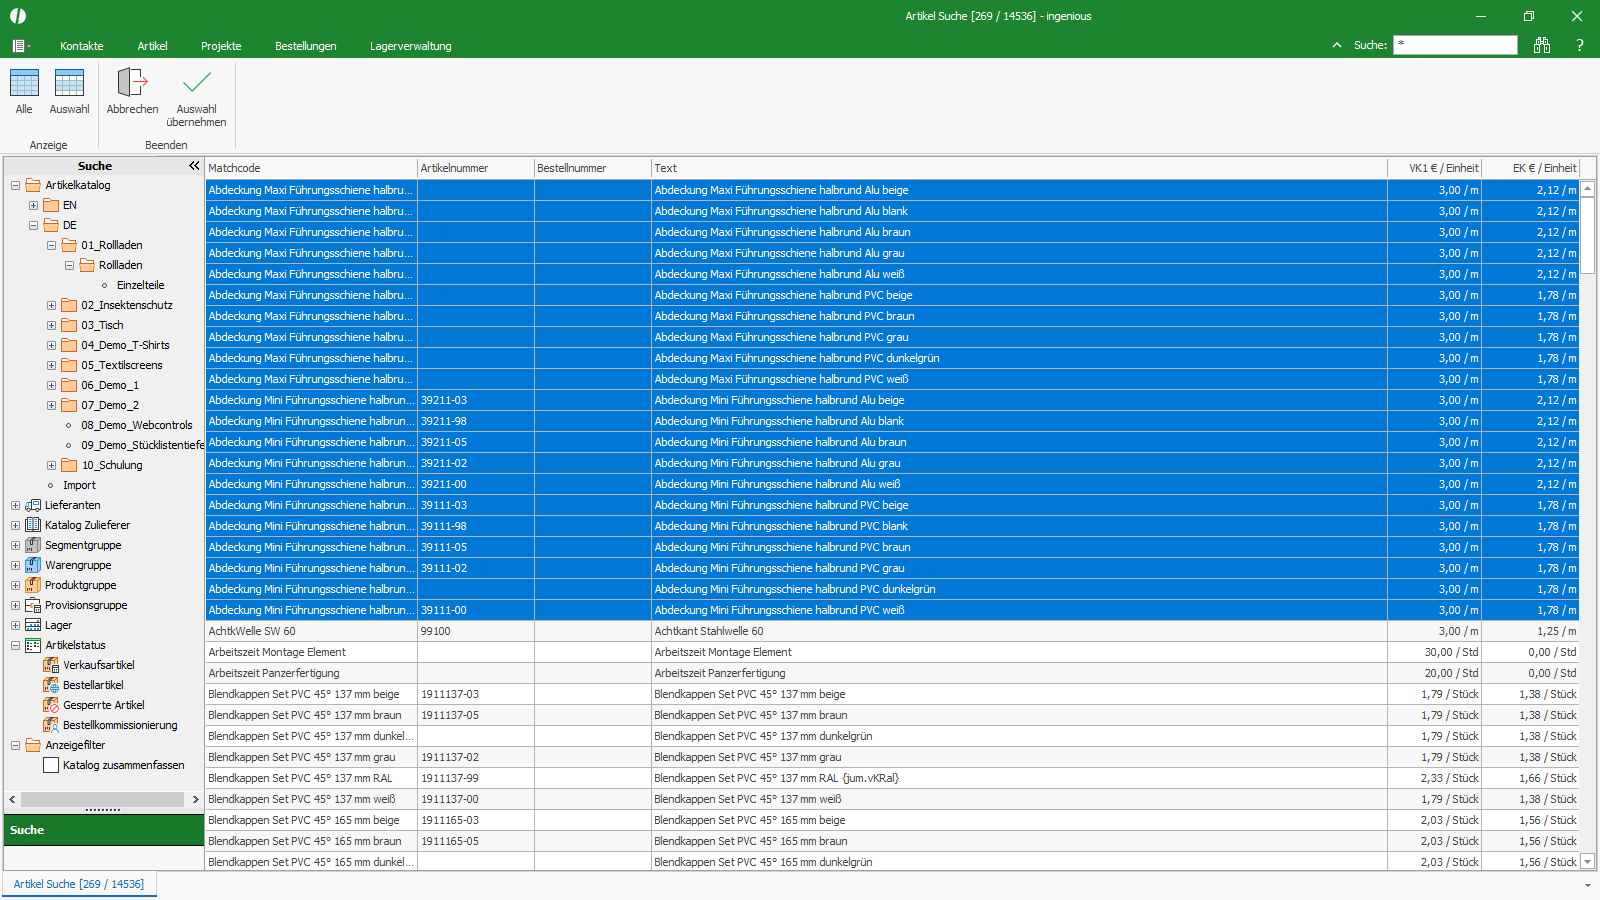Sort by Artikelnummer column header
1600x900 pixels.
[x=476, y=168]
